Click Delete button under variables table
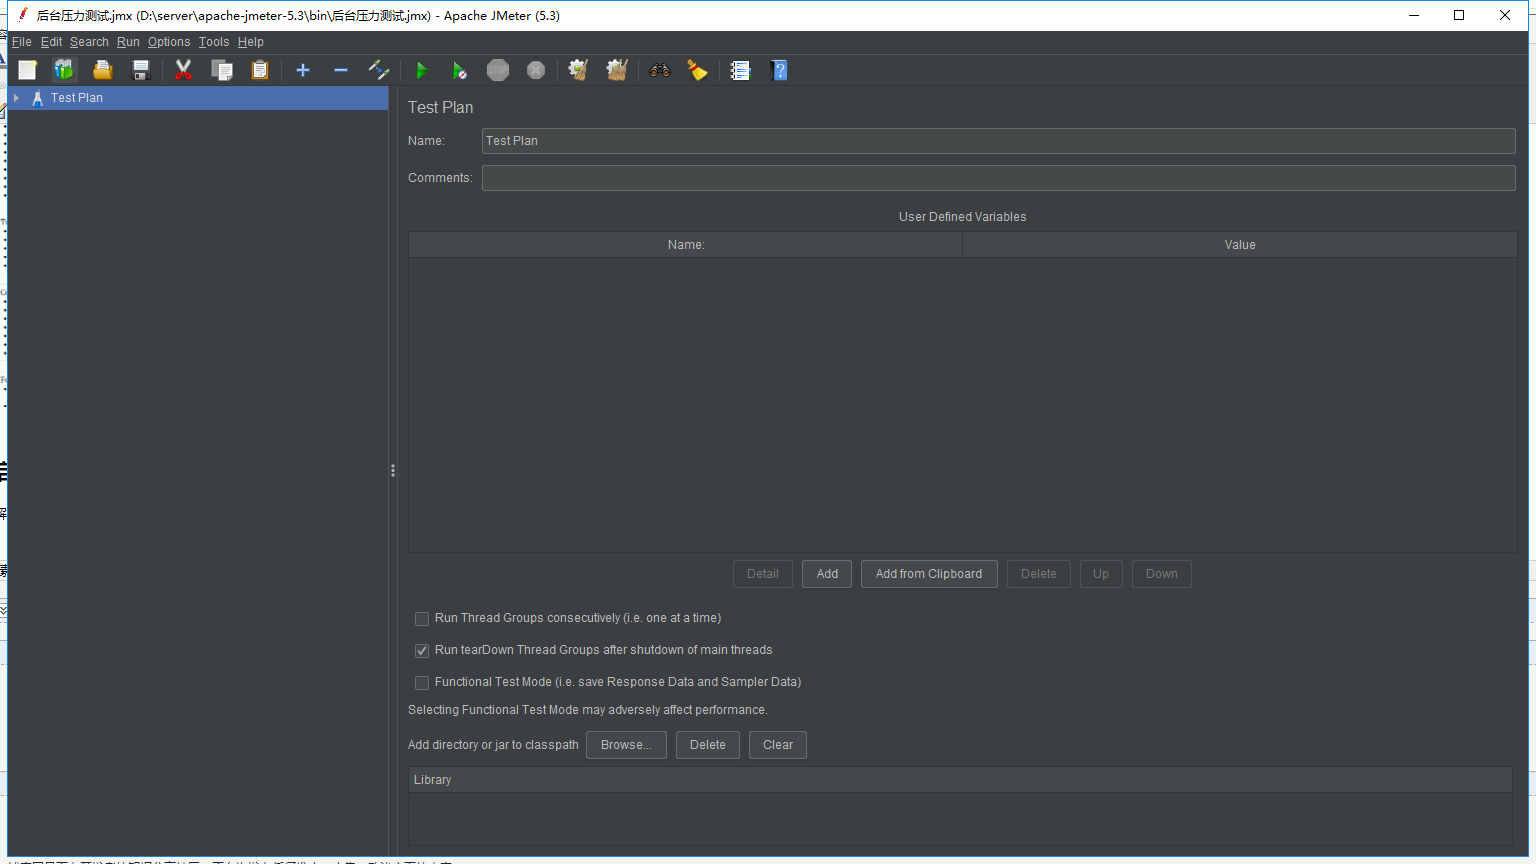Image resolution: width=1536 pixels, height=864 pixels. coord(1039,574)
